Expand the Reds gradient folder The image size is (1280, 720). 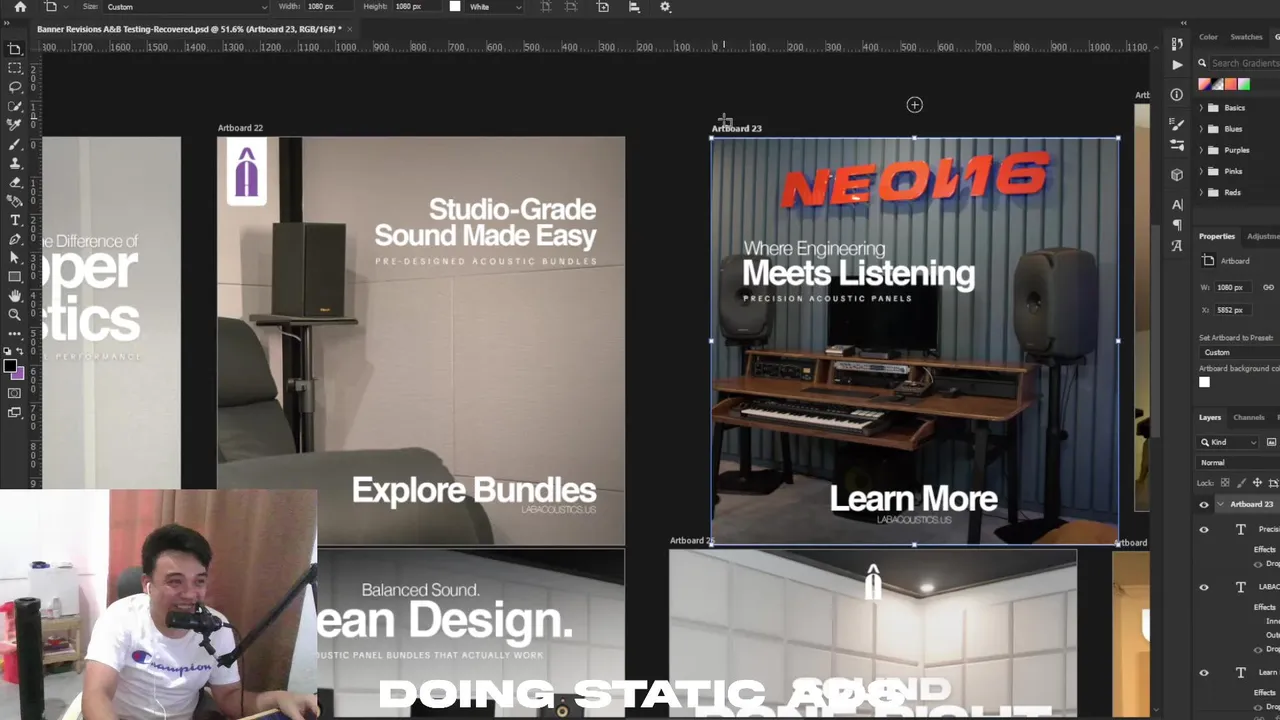pos(1201,192)
